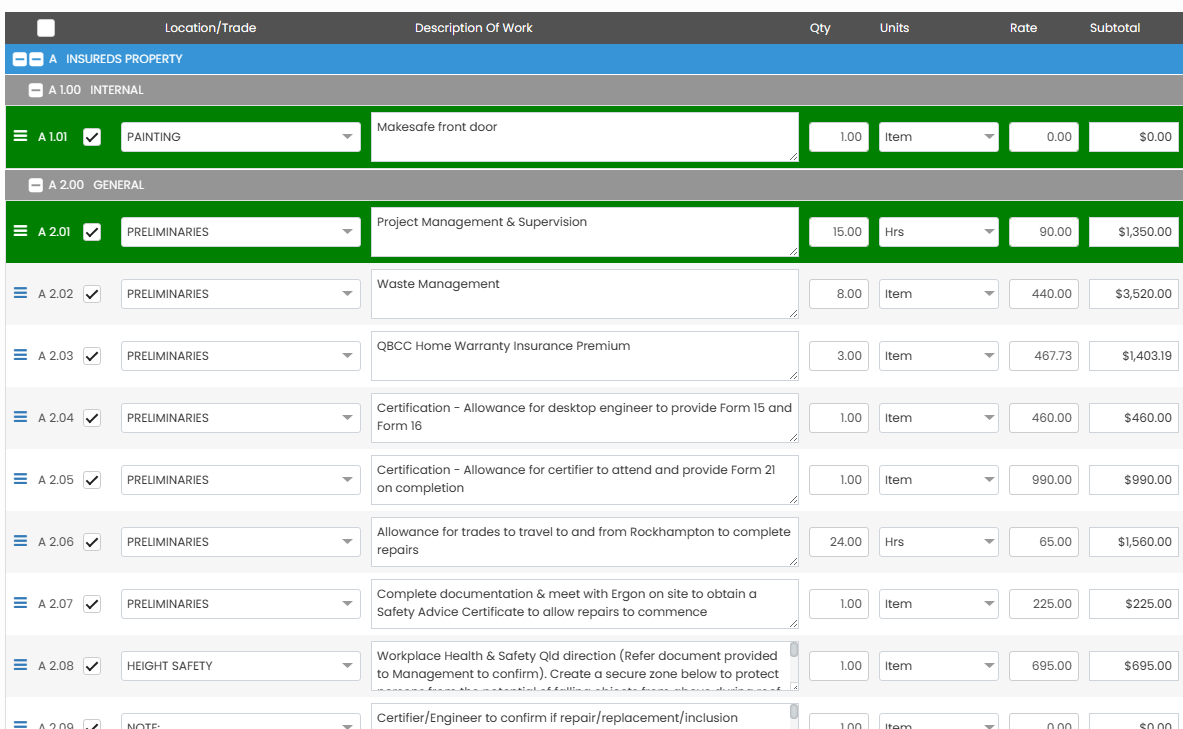This screenshot has height=729, width=1183.
Task: Click the Waste Management description field
Action: tap(584, 294)
